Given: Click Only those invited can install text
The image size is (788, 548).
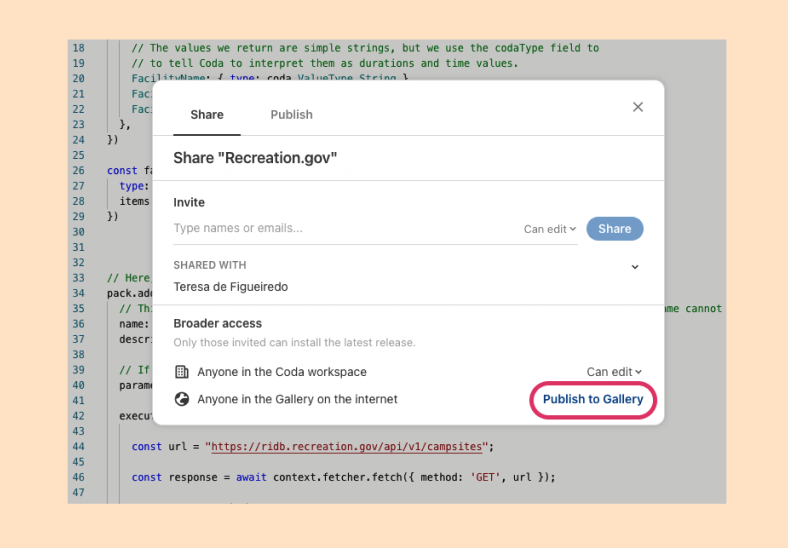Looking at the screenshot, I should pos(294,342).
